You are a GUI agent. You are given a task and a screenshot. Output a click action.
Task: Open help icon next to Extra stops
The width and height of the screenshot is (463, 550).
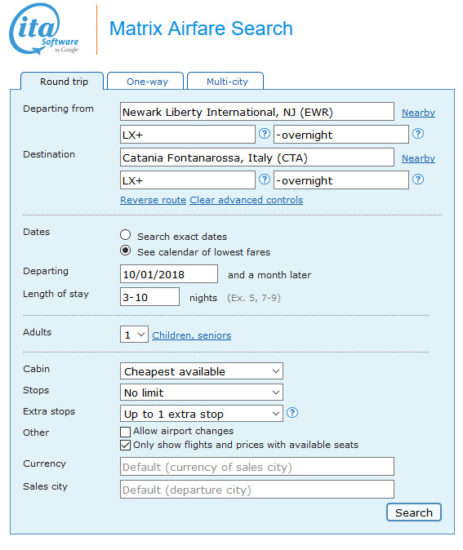pos(292,412)
